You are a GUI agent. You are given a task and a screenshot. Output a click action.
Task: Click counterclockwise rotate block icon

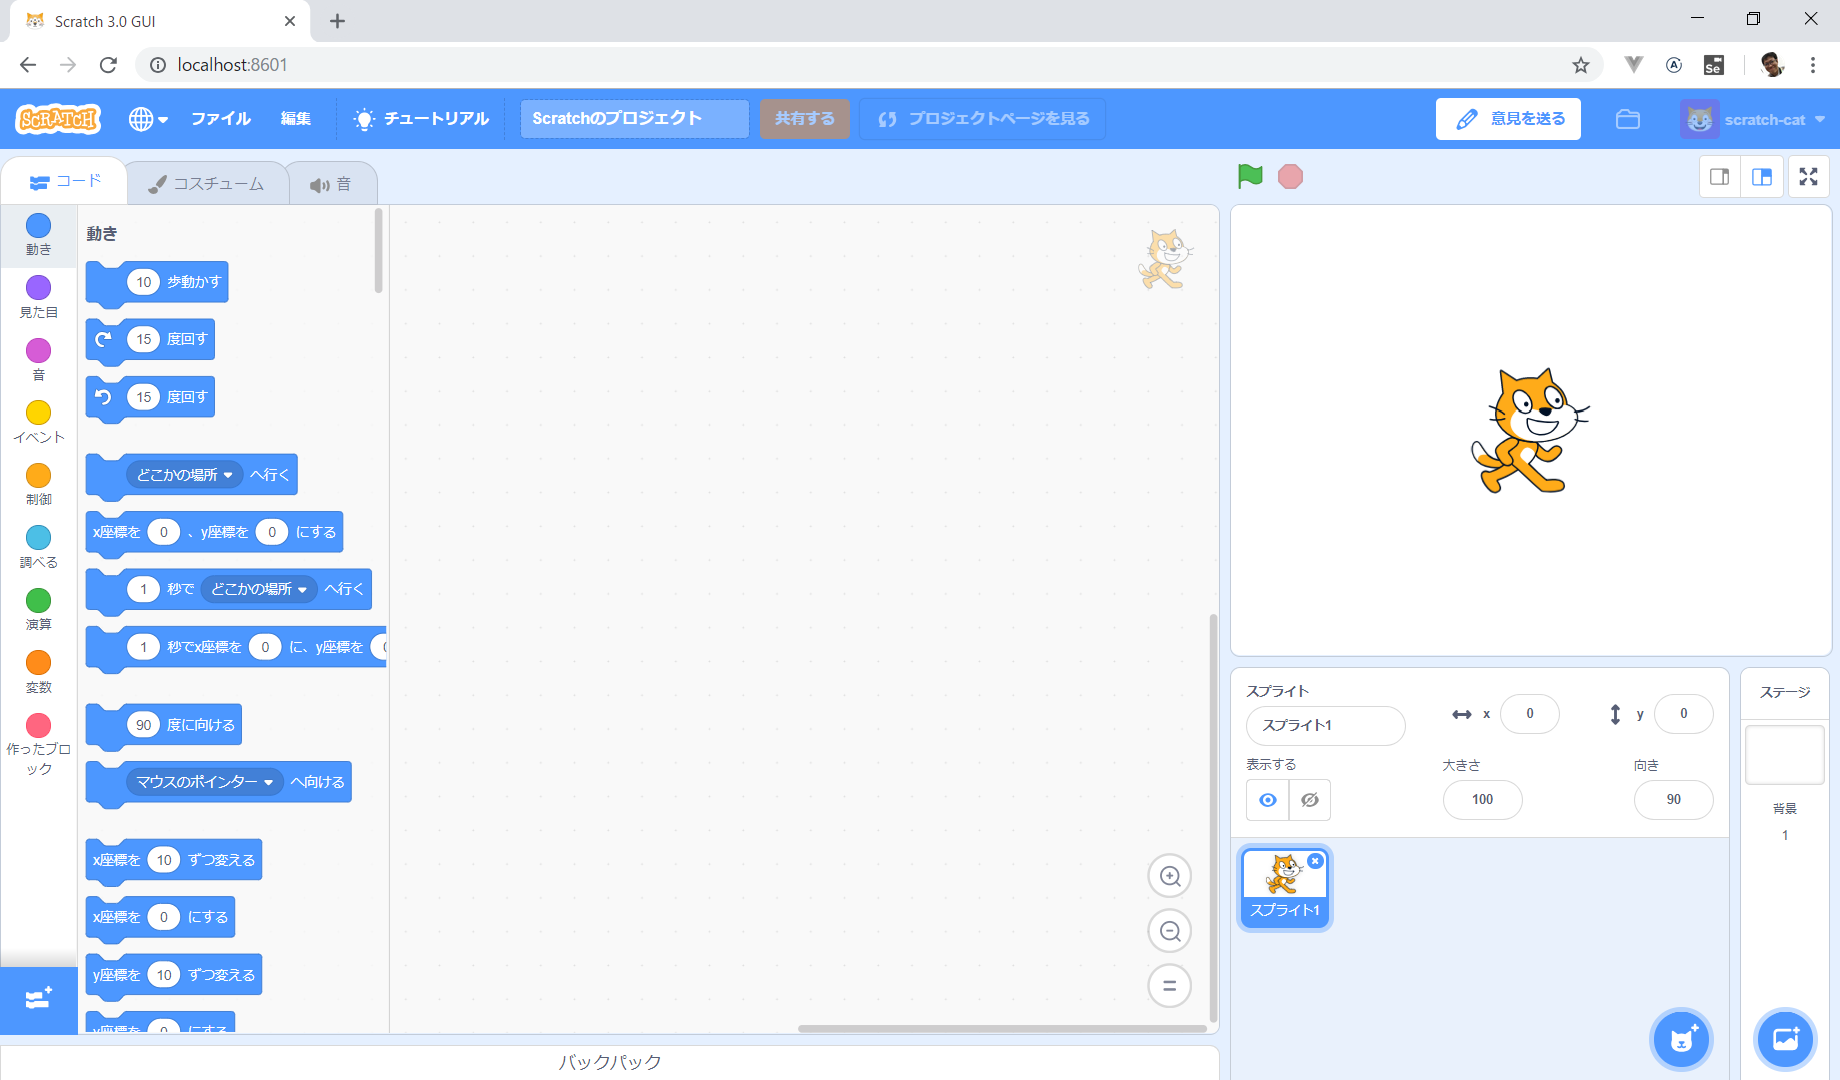coord(104,397)
